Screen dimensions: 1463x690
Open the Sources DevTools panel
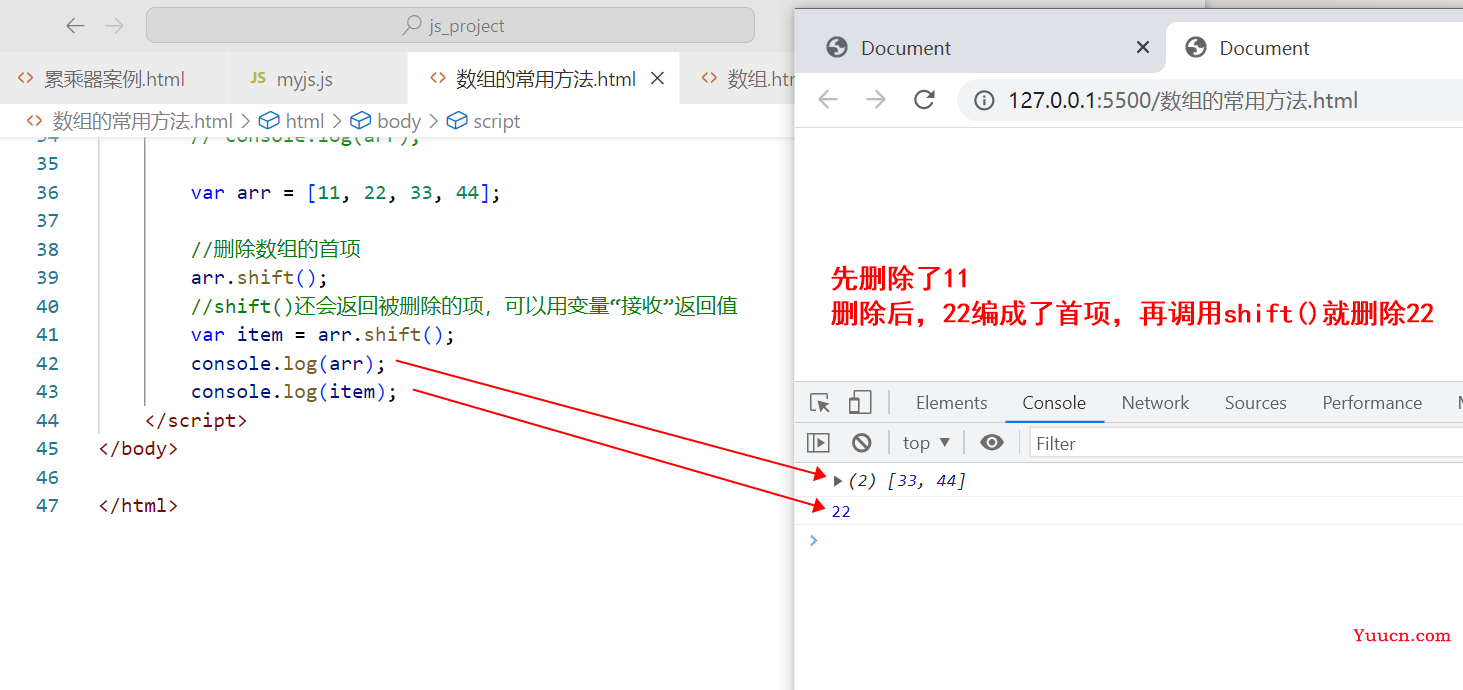[x=1255, y=403]
